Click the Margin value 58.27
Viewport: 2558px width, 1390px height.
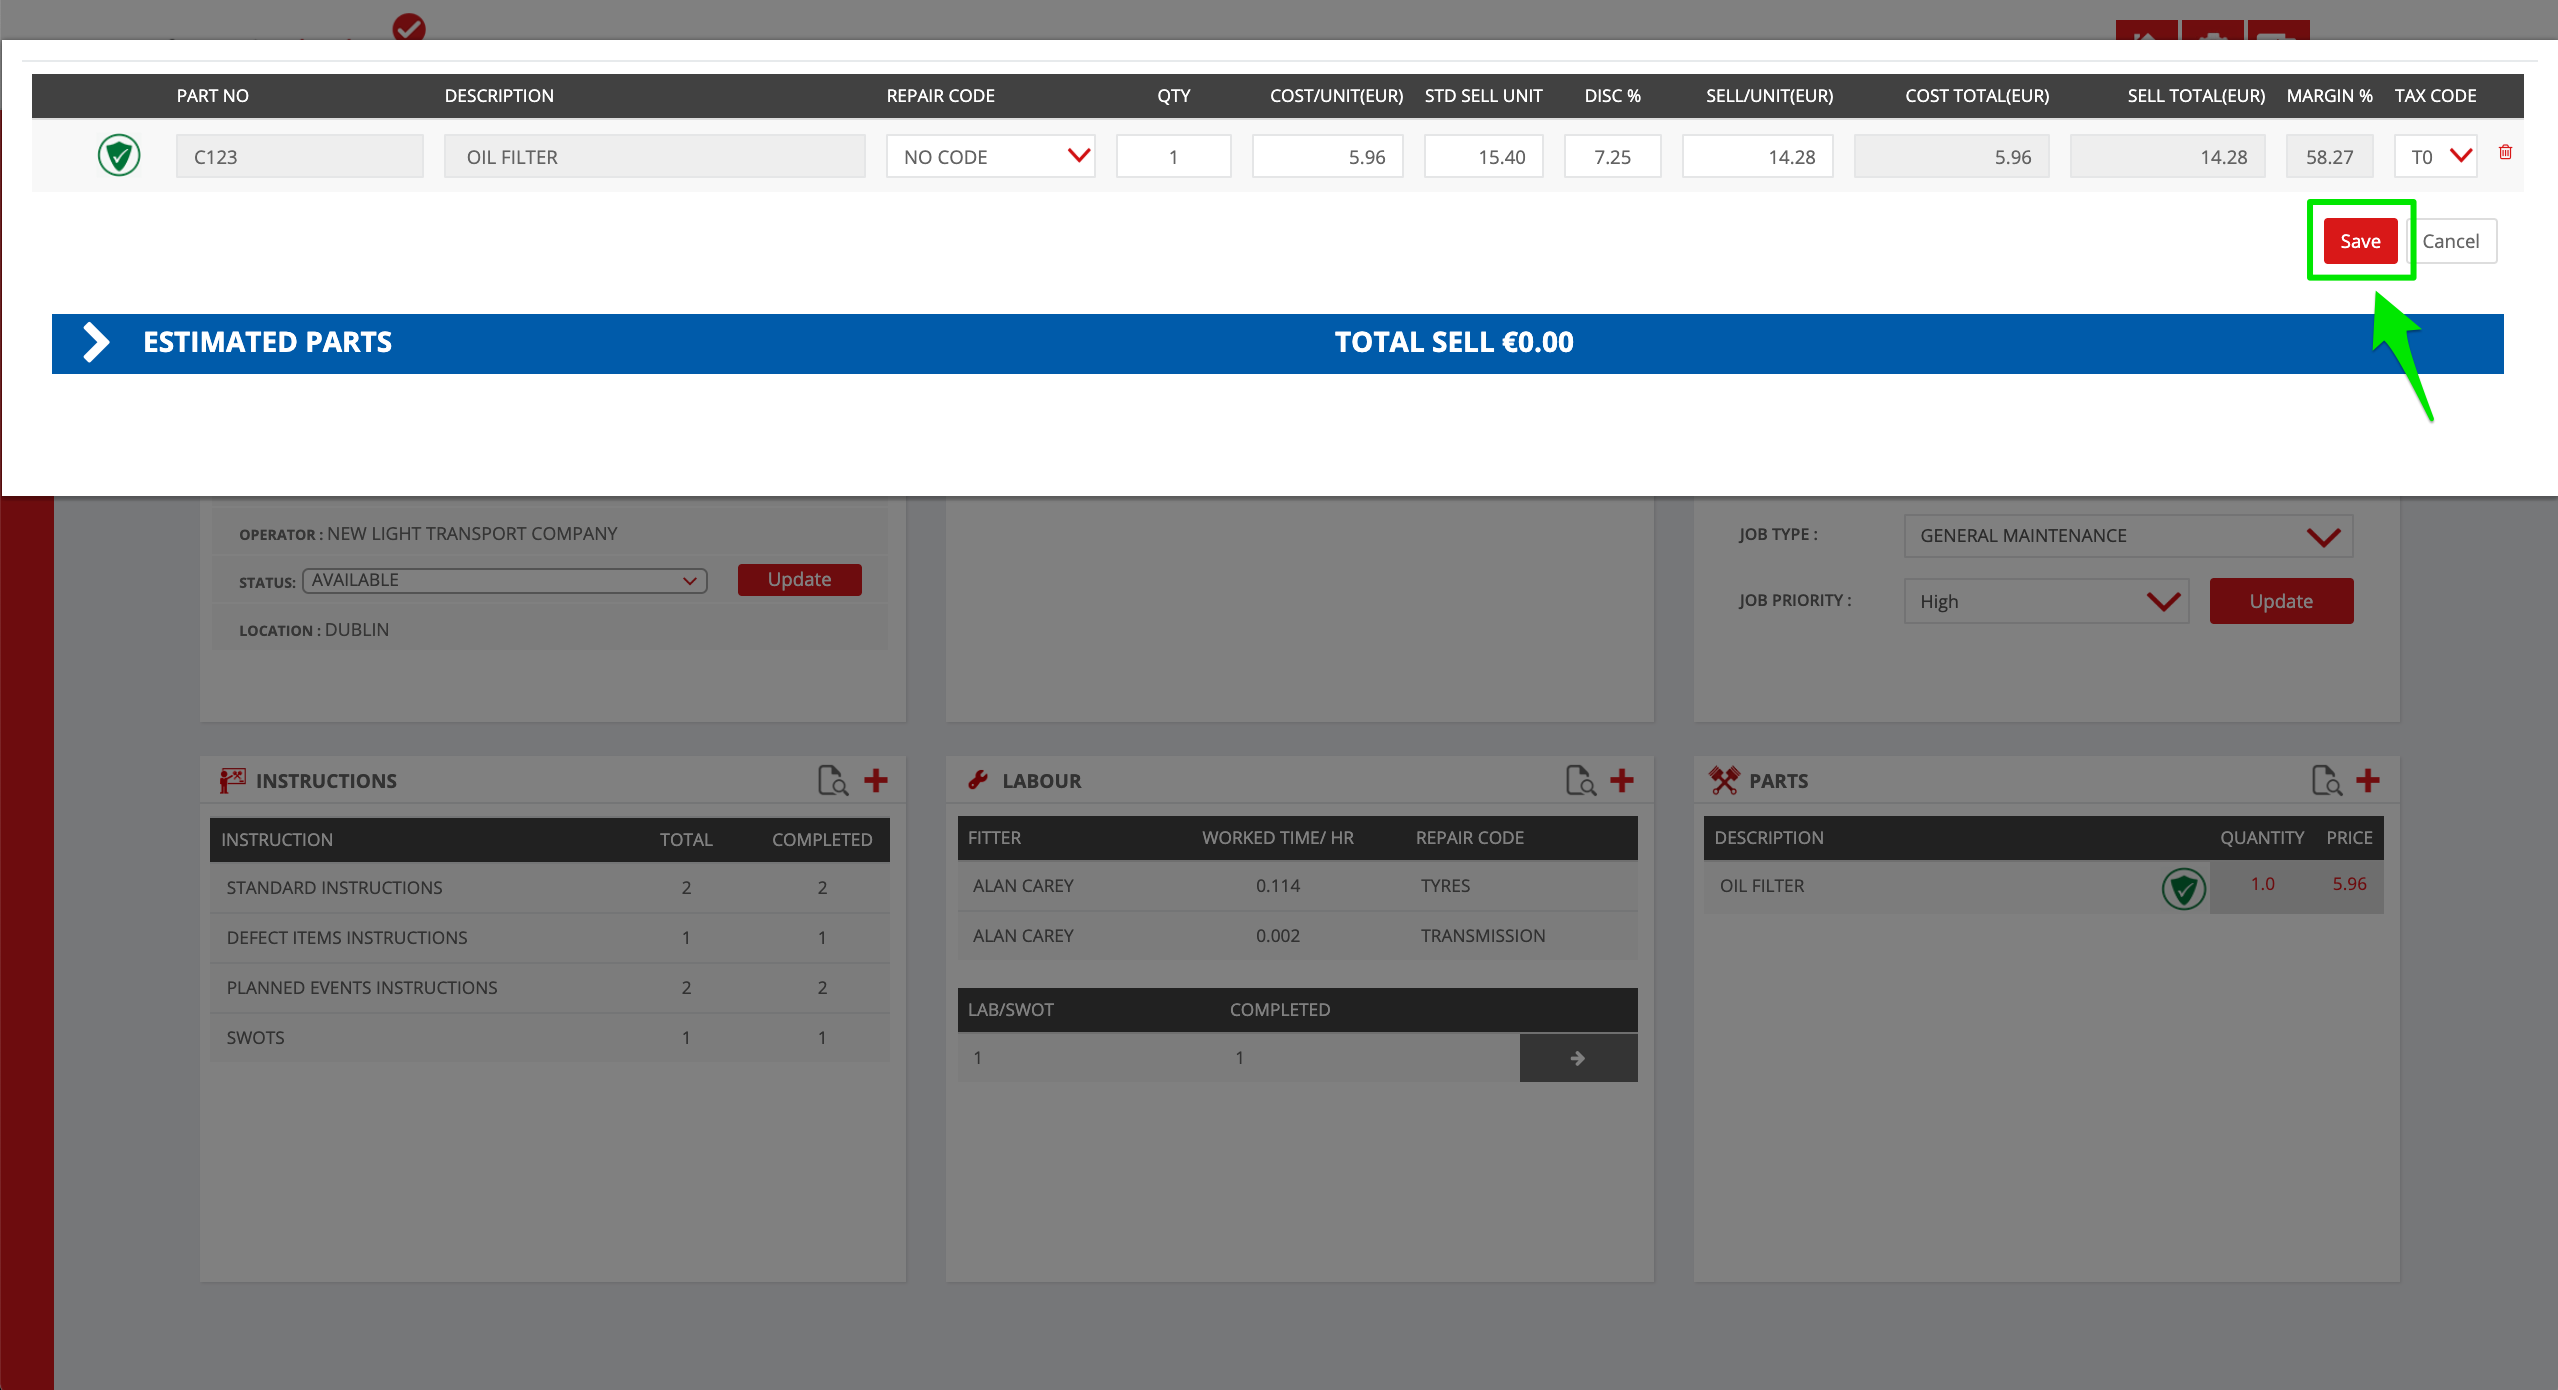click(2329, 156)
